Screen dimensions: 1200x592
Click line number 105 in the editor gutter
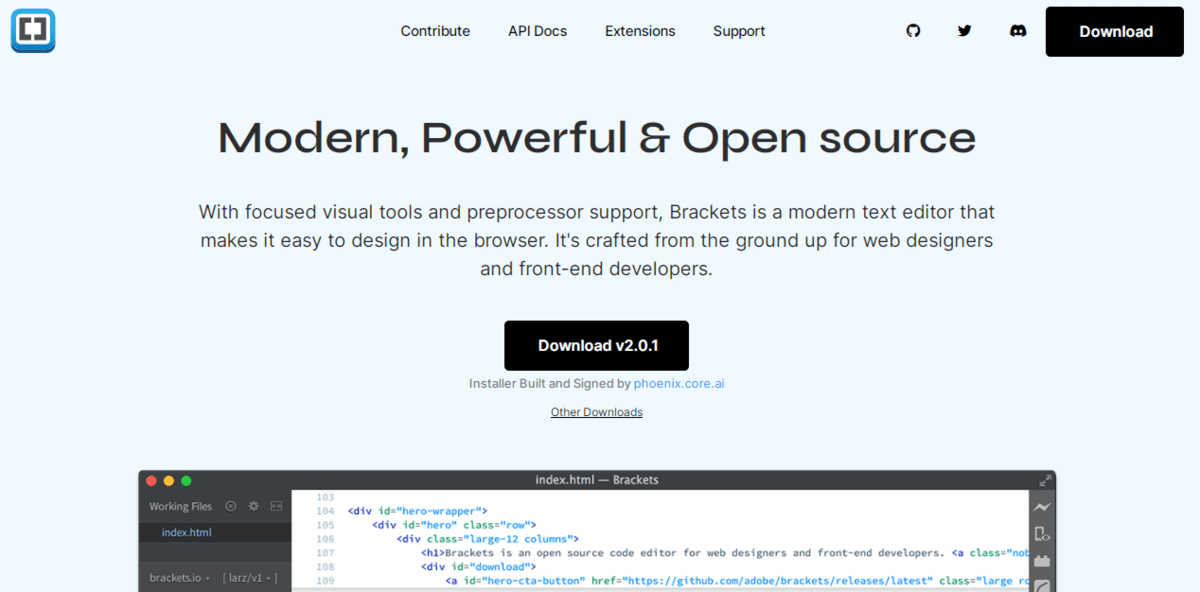pos(324,525)
